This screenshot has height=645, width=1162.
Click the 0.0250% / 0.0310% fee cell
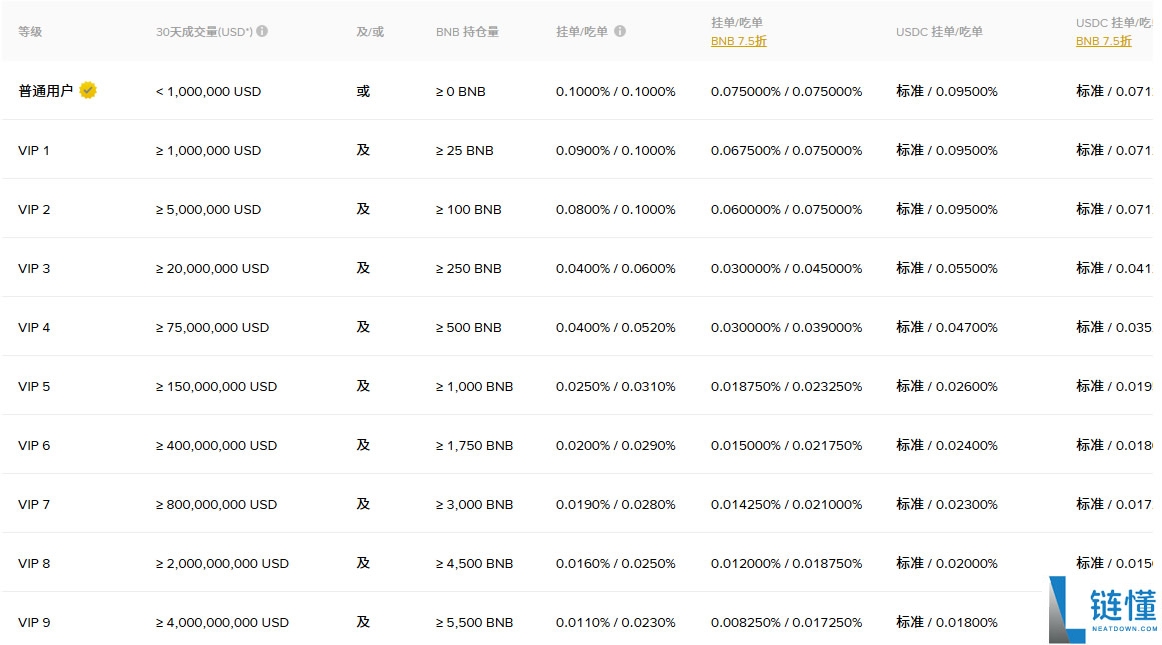tap(616, 387)
